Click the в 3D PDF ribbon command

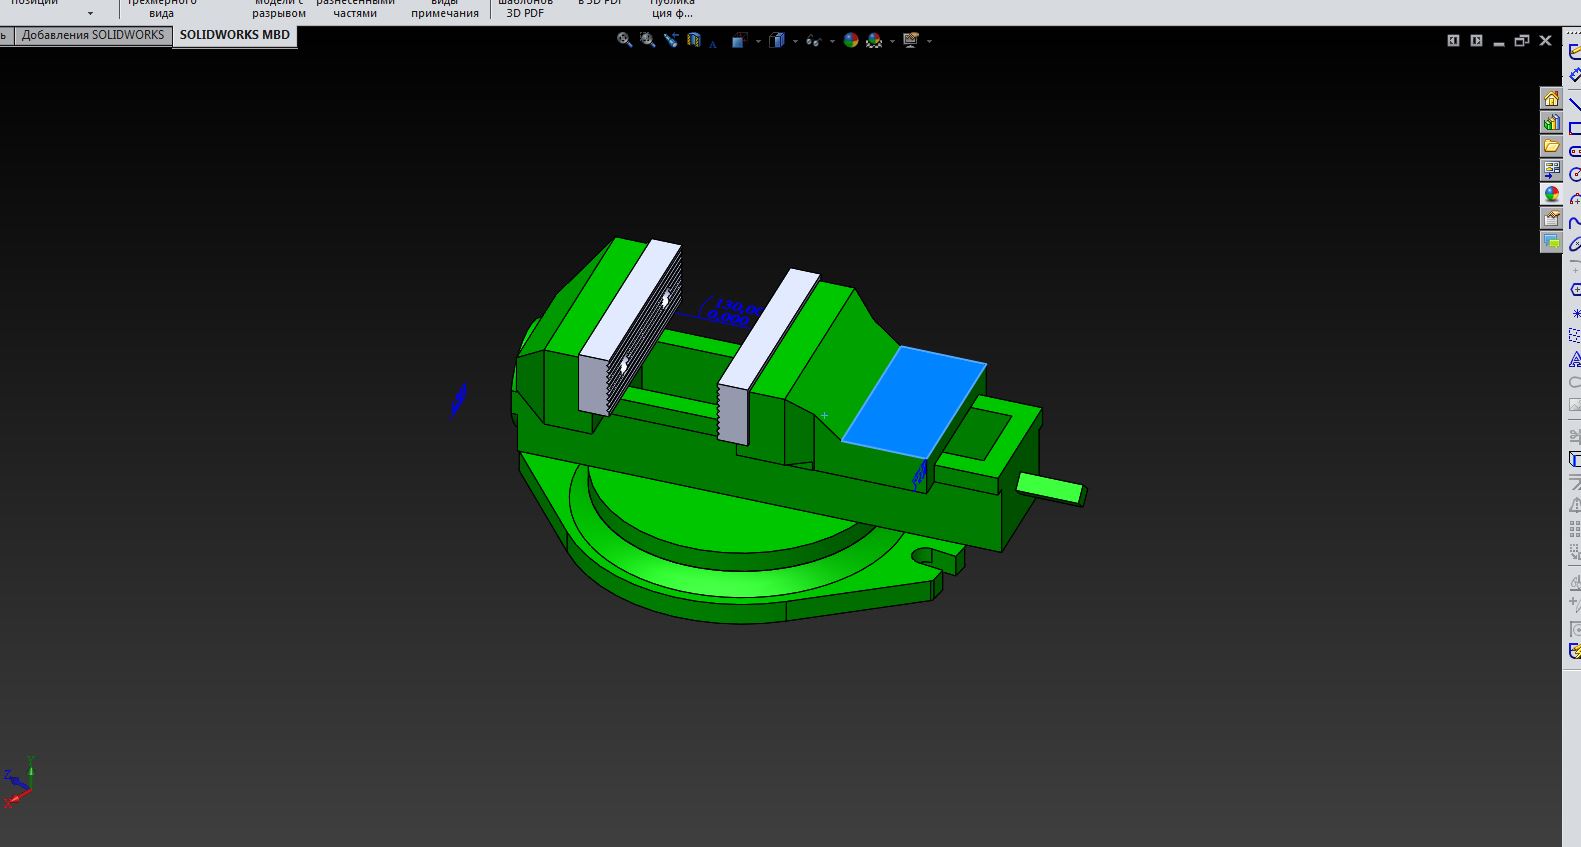[x=600, y=4]
